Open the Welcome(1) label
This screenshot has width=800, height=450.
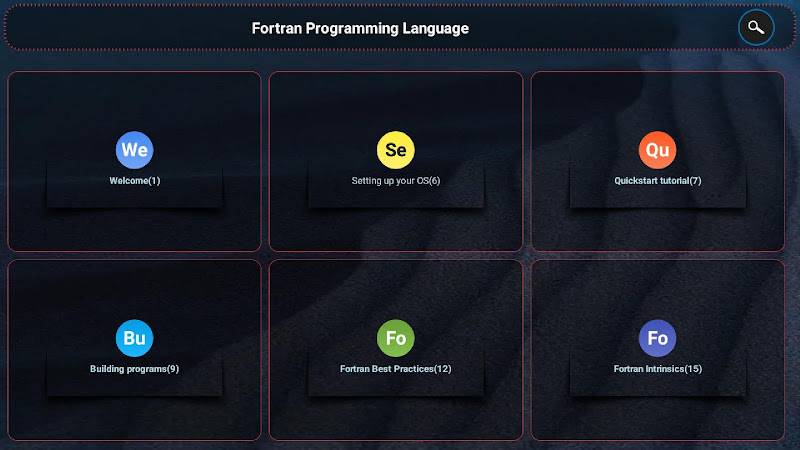click(135, 181)
